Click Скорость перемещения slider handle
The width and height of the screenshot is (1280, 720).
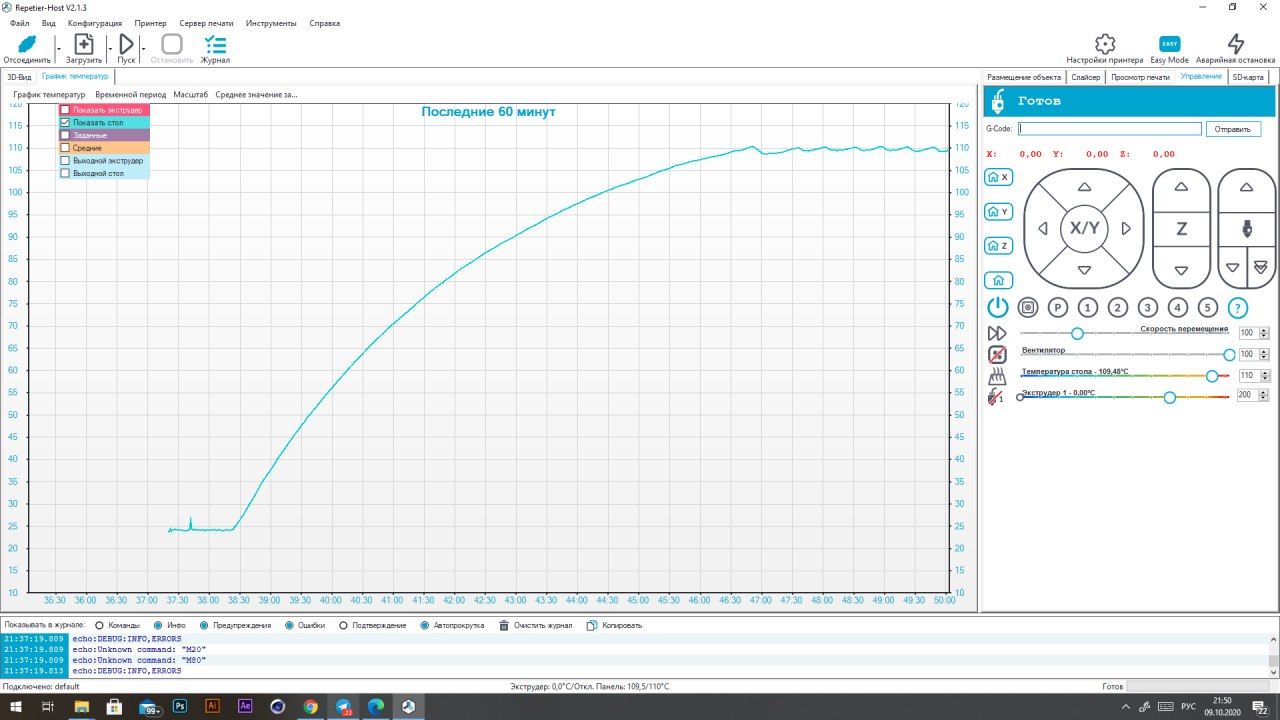click(x=1077, y=333)
